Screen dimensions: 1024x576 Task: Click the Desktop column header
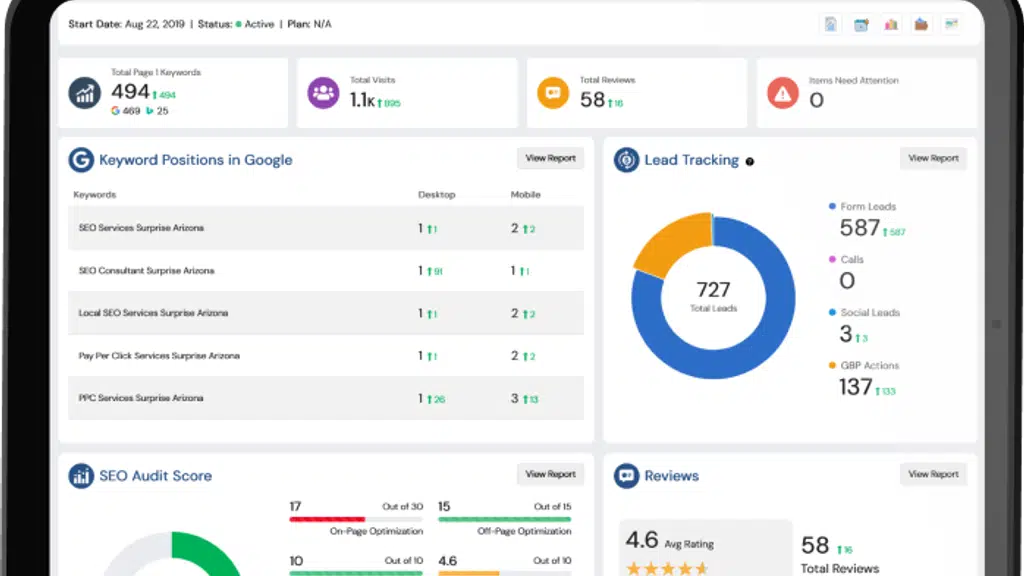pyautogui.click(x=437, y=195)
